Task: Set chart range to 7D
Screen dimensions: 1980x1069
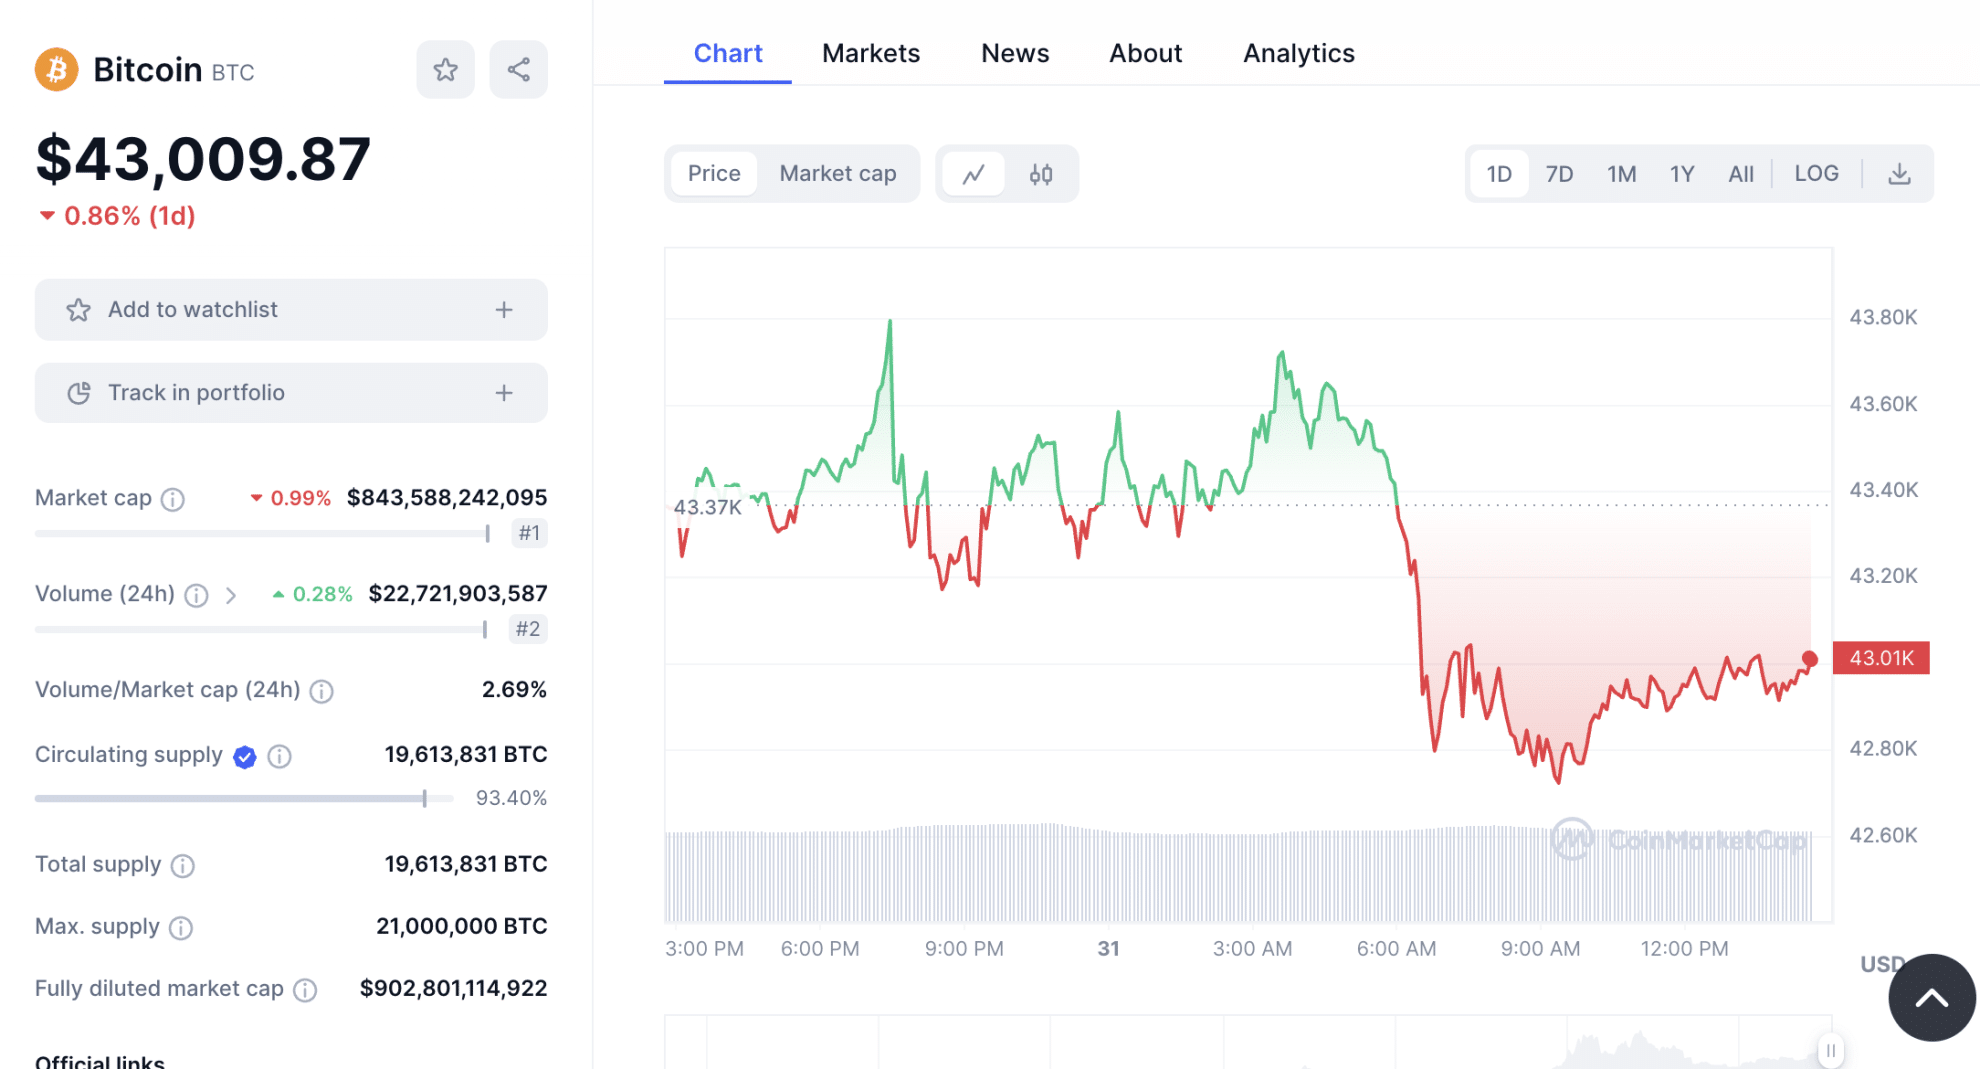Action: [1559, 174]
